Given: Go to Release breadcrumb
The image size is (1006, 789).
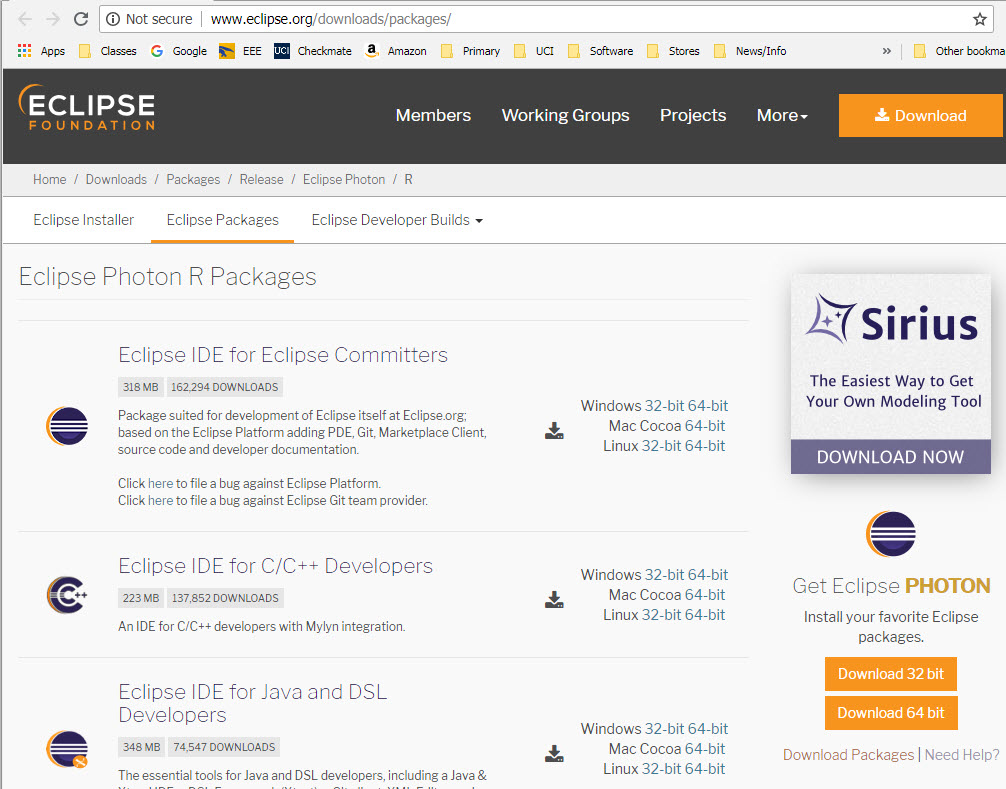Looking at the screenshot, I should (261, 180).
